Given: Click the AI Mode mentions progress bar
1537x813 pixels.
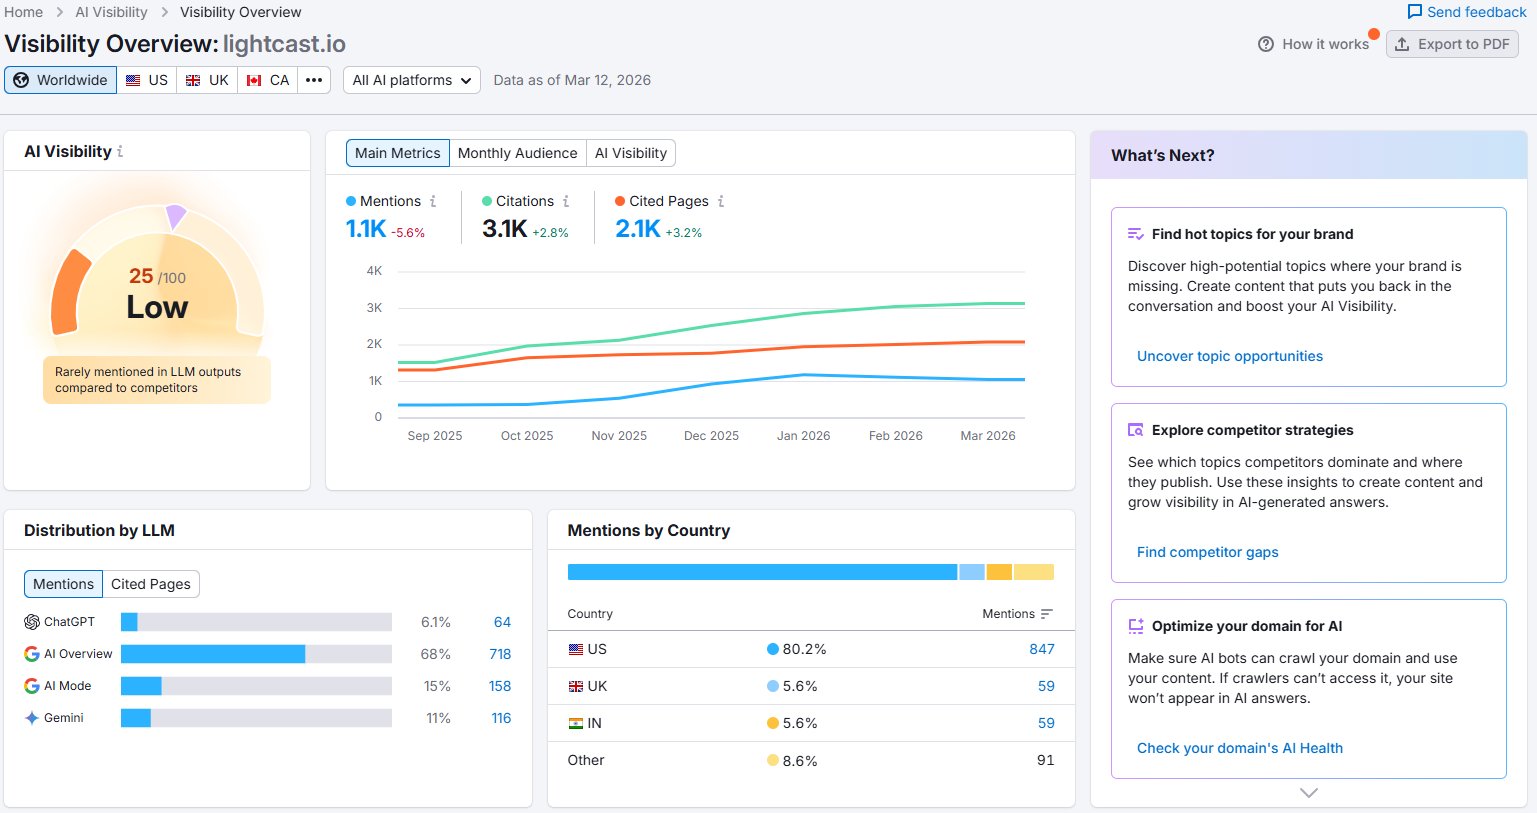Looking at the screenshot, I should [x=256, y=686].
